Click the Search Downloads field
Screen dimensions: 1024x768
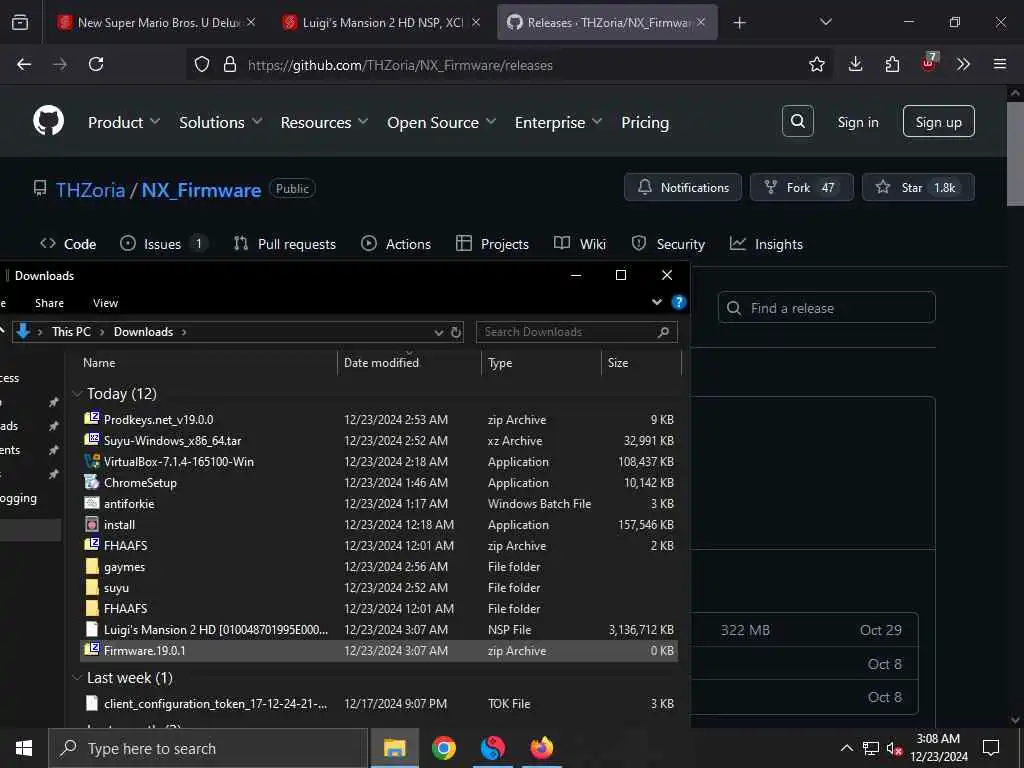(577, 332)
